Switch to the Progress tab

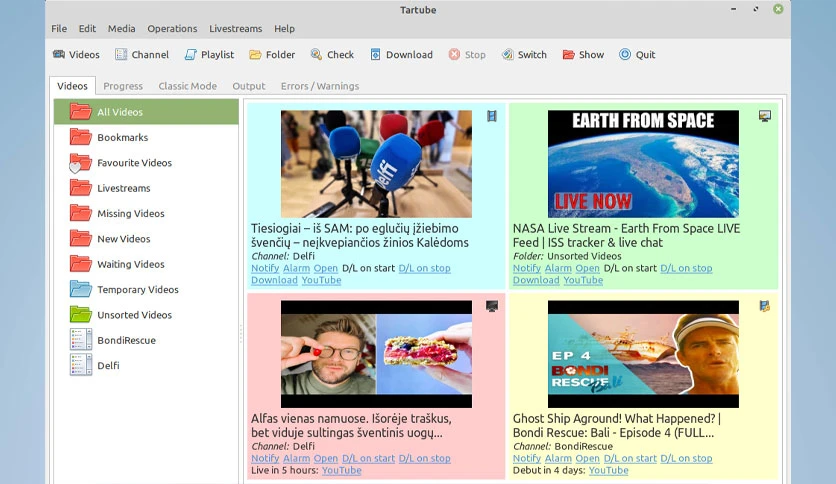[x=123, y=86]
